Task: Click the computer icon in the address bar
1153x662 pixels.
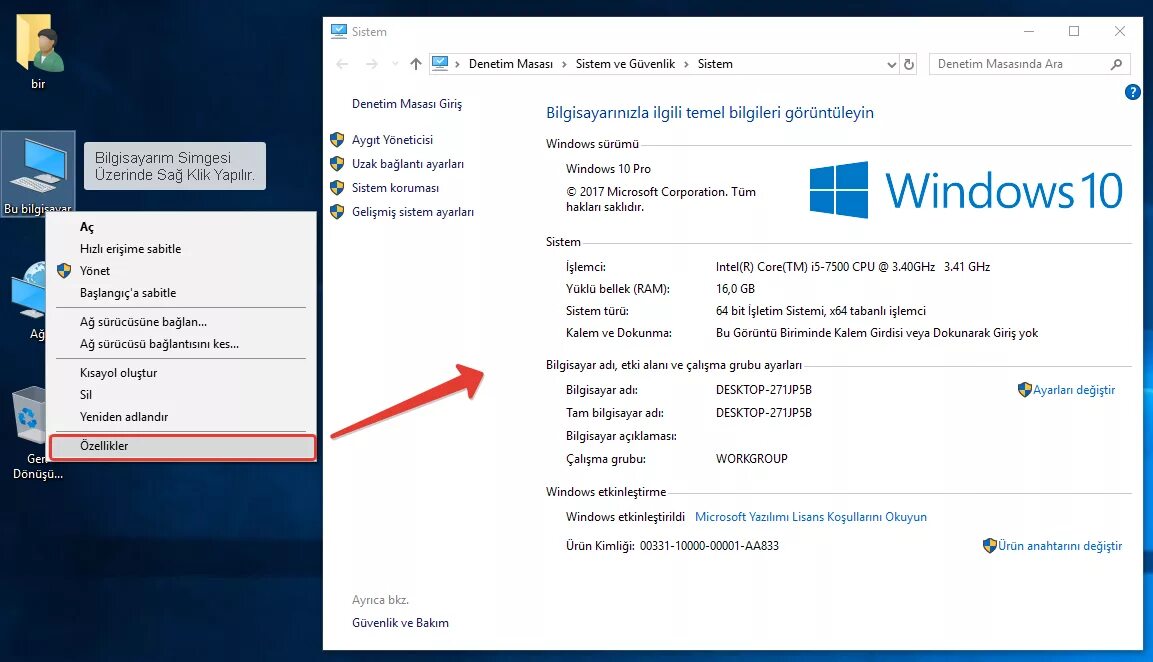Action: [x=441, y=63]
